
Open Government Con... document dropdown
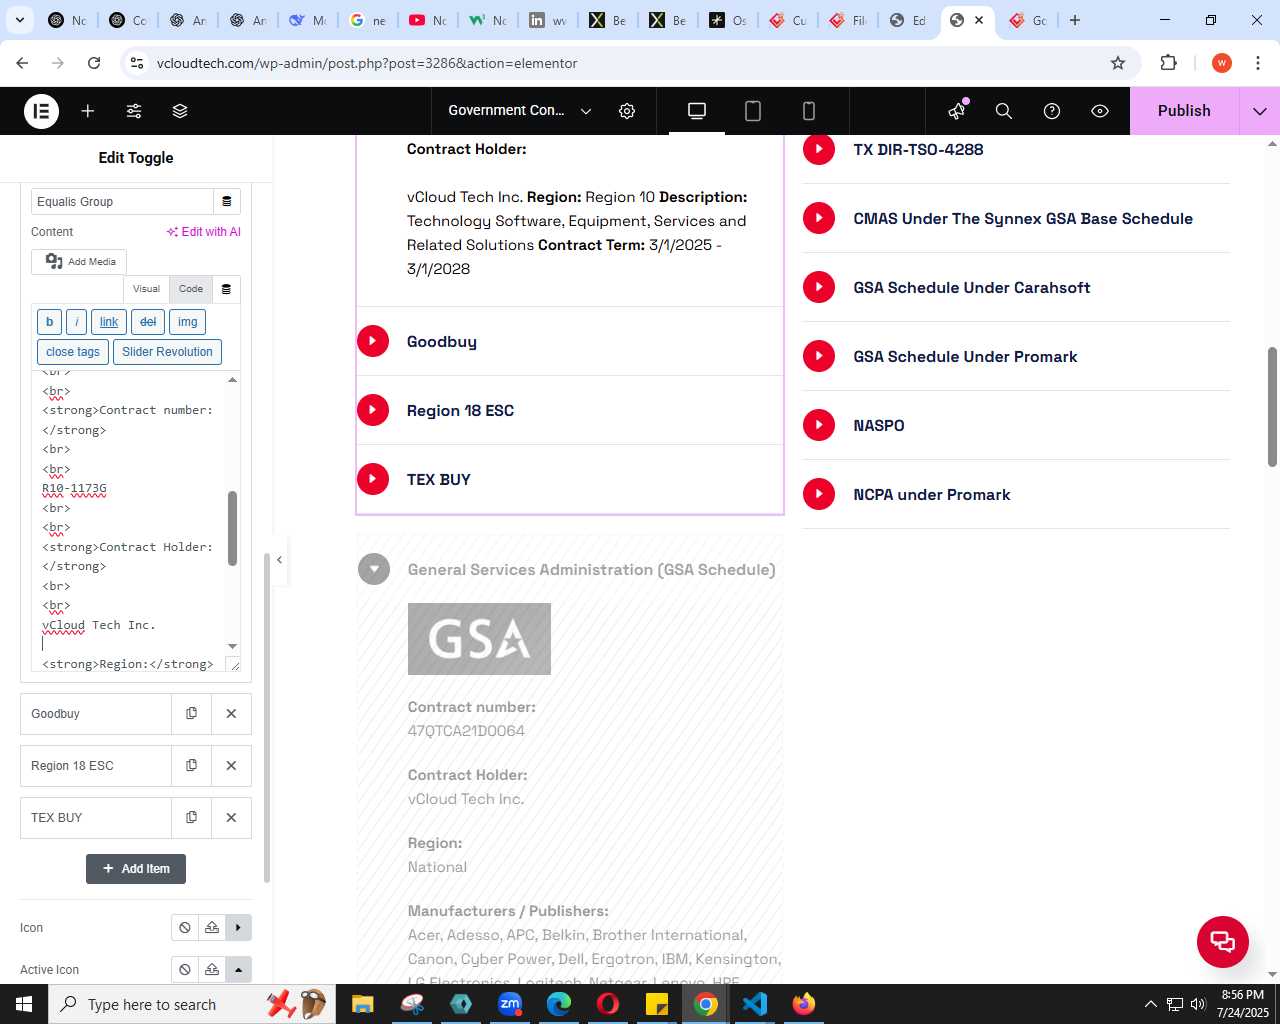pyautogui.click(x=520, y=111)
